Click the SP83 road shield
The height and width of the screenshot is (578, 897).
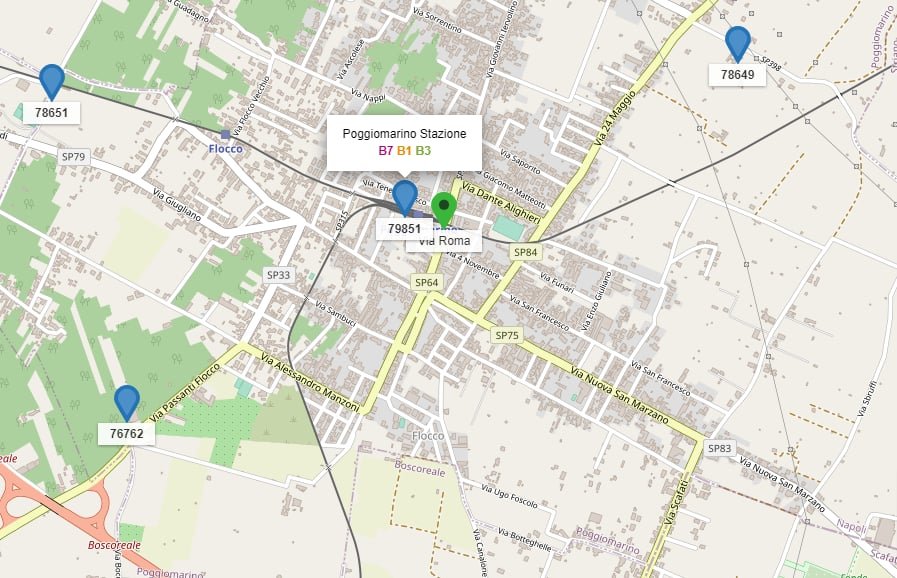pos(719,448)
